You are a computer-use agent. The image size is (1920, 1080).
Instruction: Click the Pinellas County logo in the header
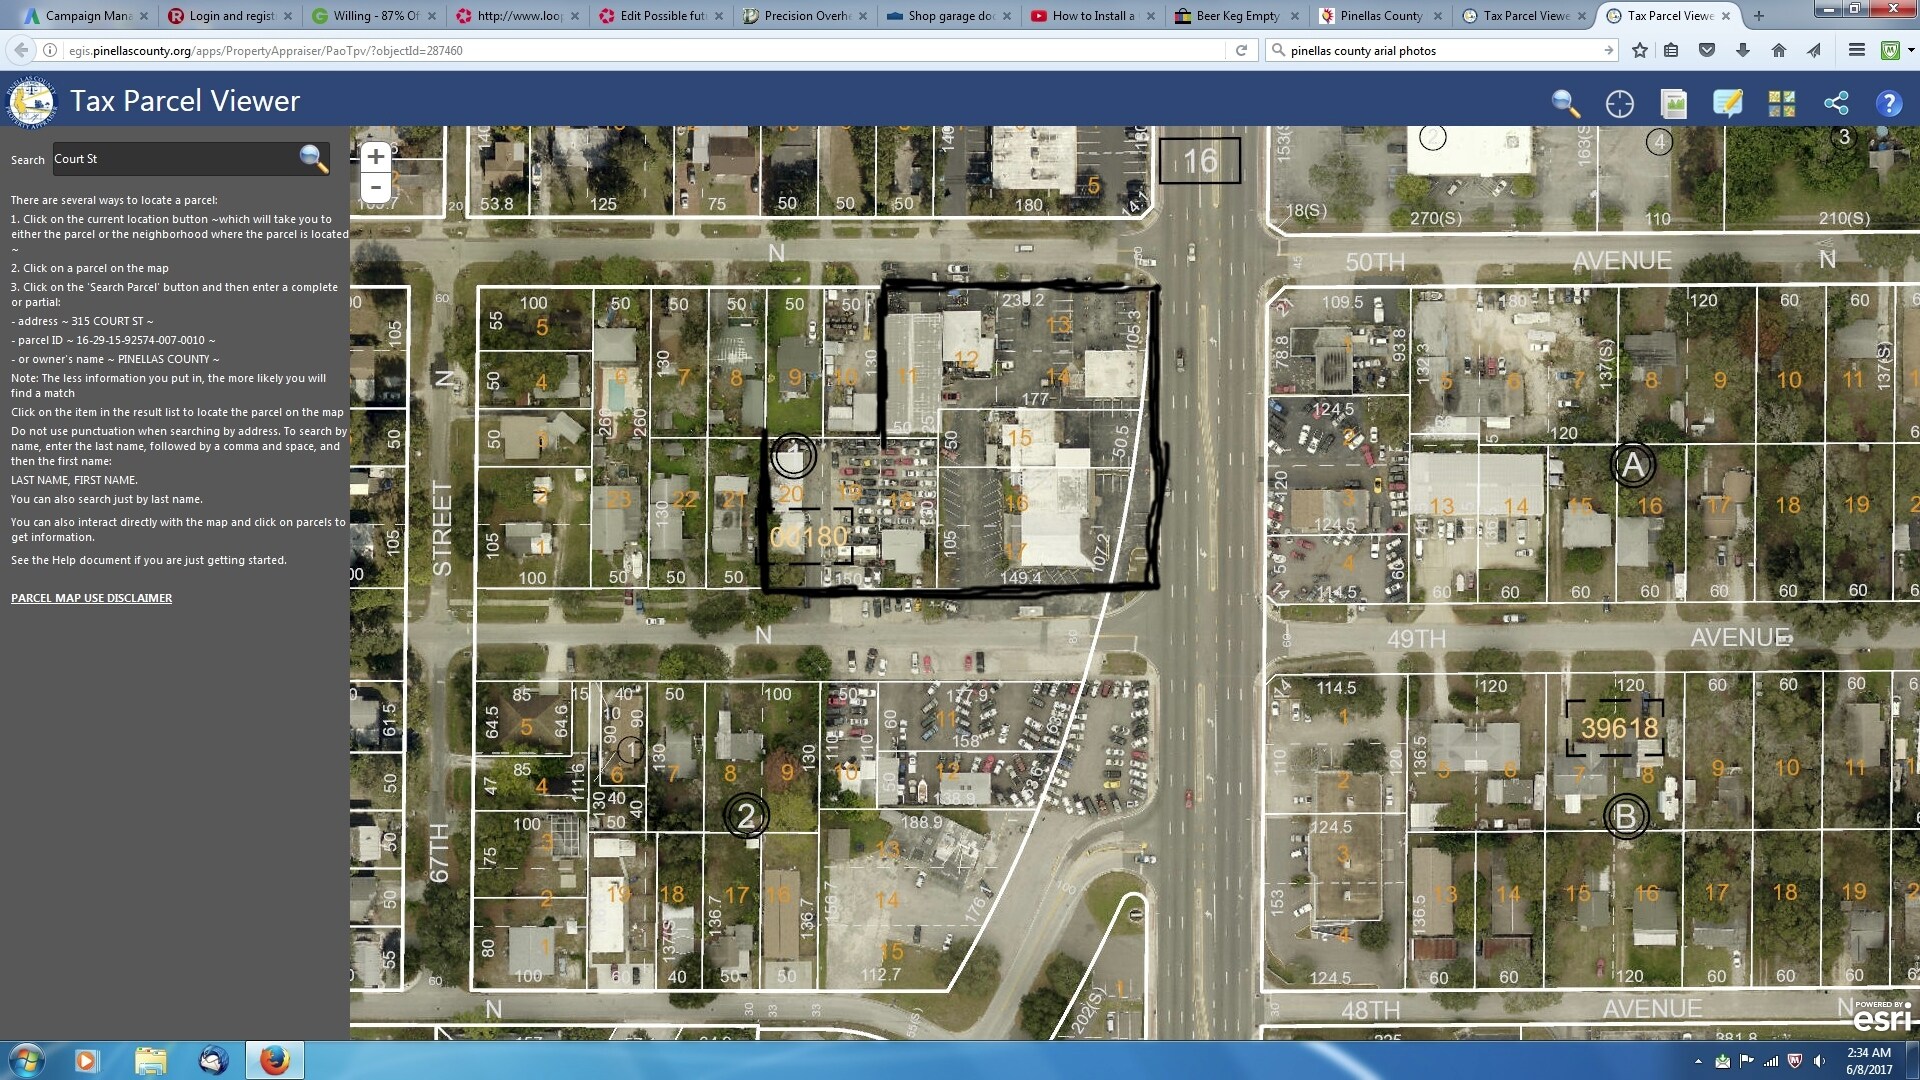point(31,101)
